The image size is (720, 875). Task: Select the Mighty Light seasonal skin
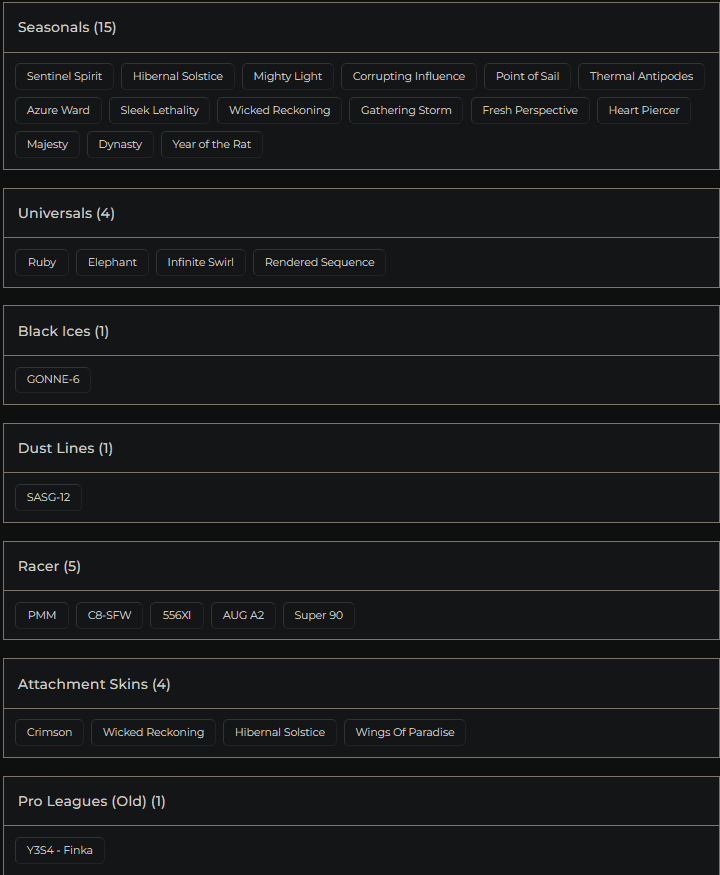click(287, 76)
